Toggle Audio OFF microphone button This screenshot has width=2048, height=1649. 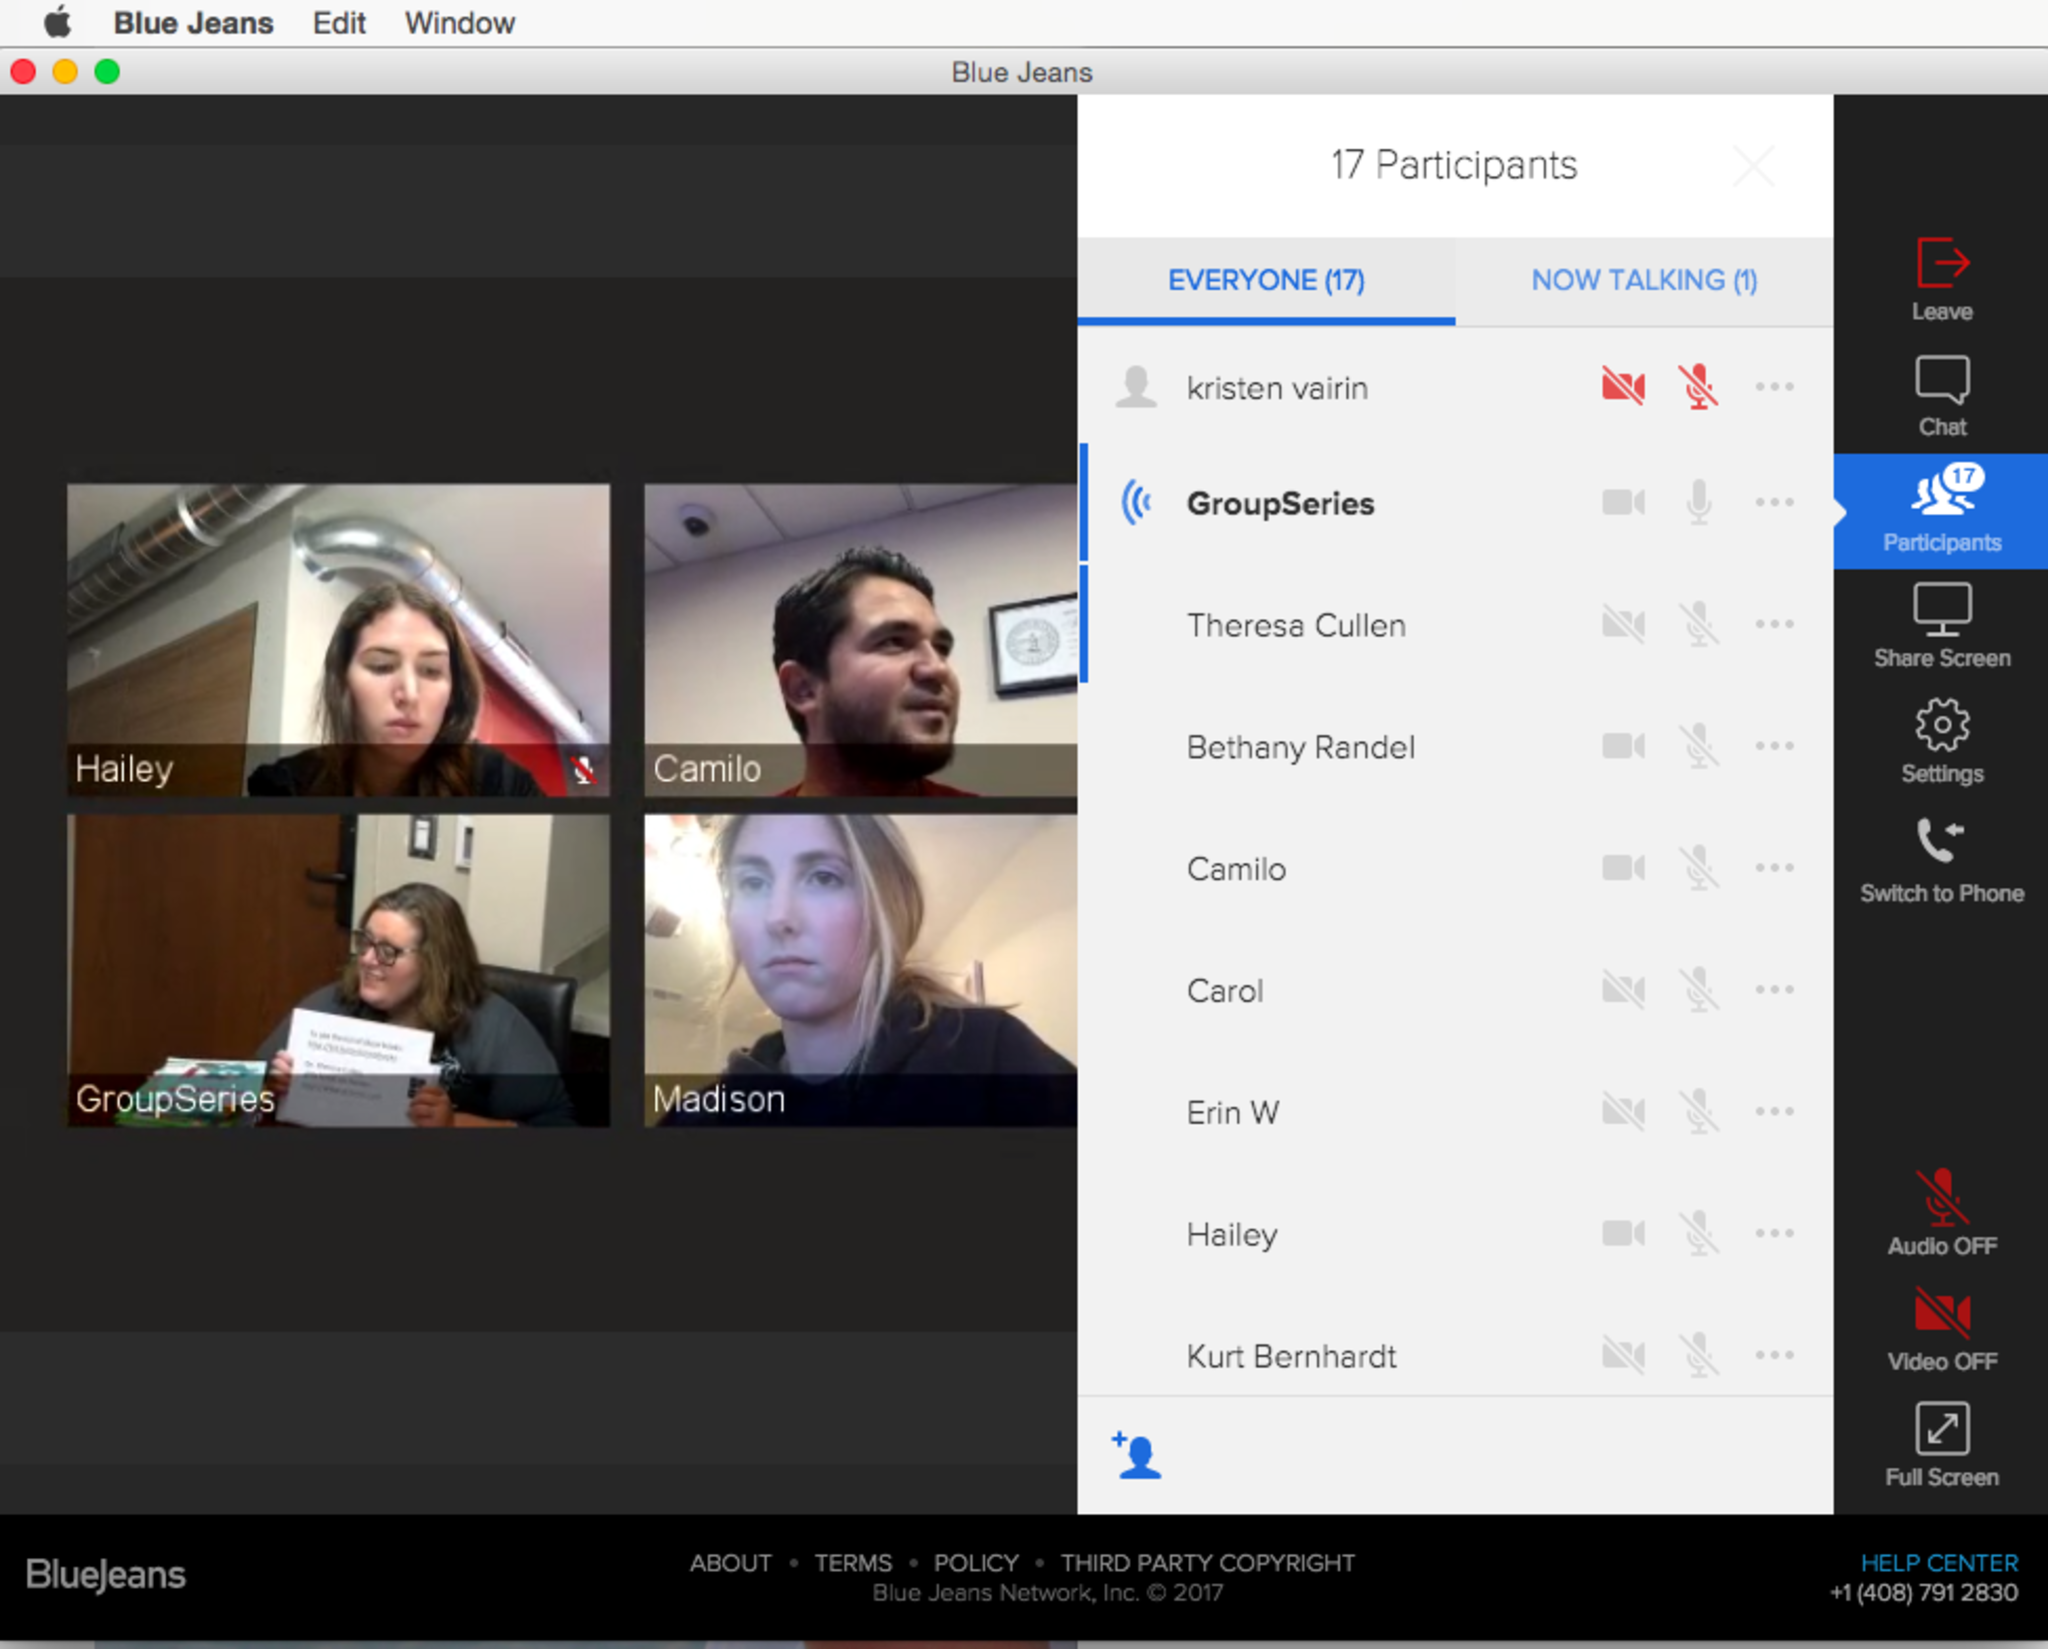click(x=1941, y=1197)
